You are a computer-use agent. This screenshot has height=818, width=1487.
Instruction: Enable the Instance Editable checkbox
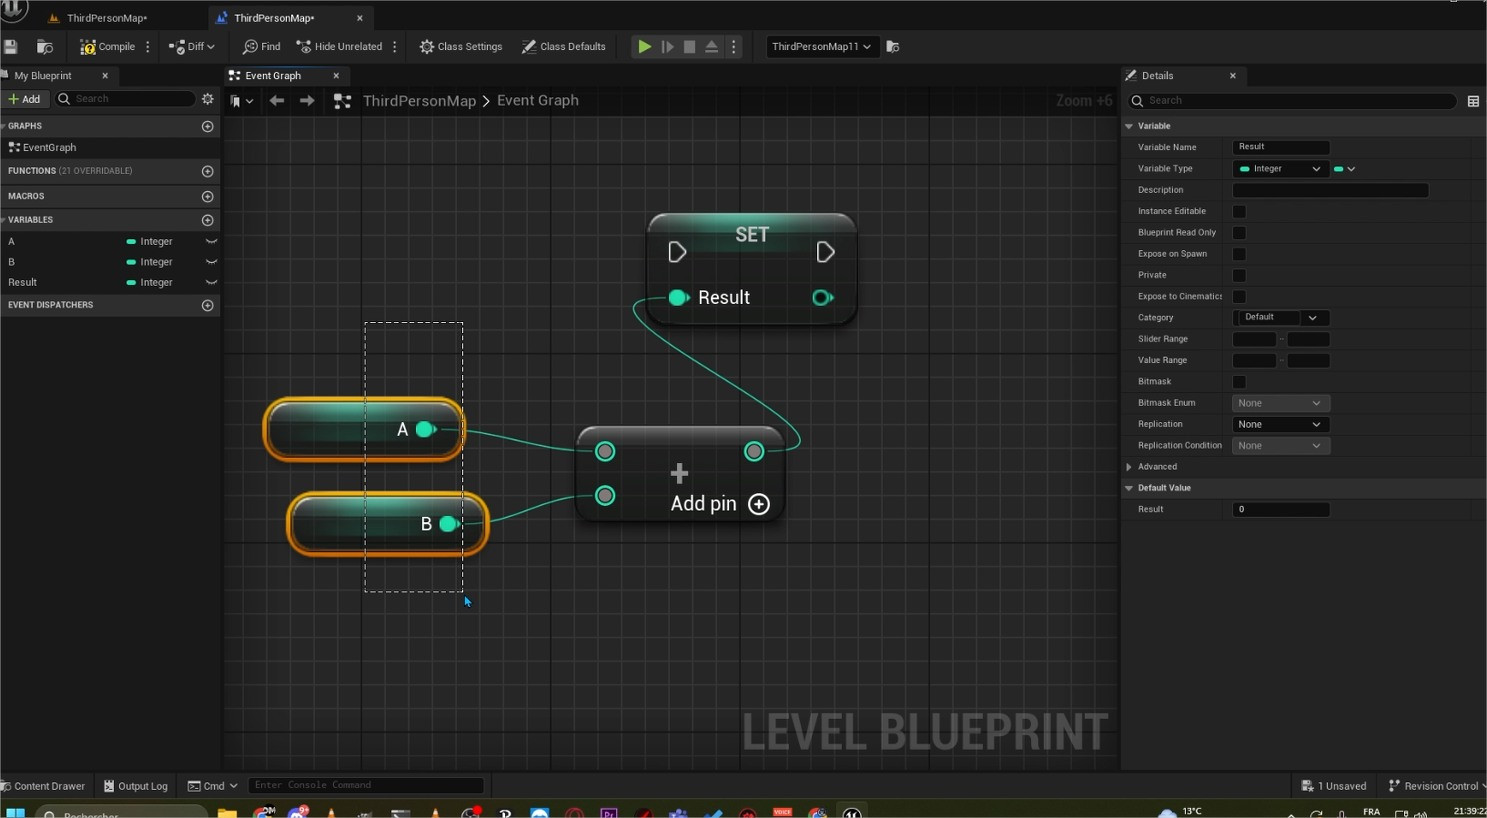pyautogui.click(x=1239, y=212)
